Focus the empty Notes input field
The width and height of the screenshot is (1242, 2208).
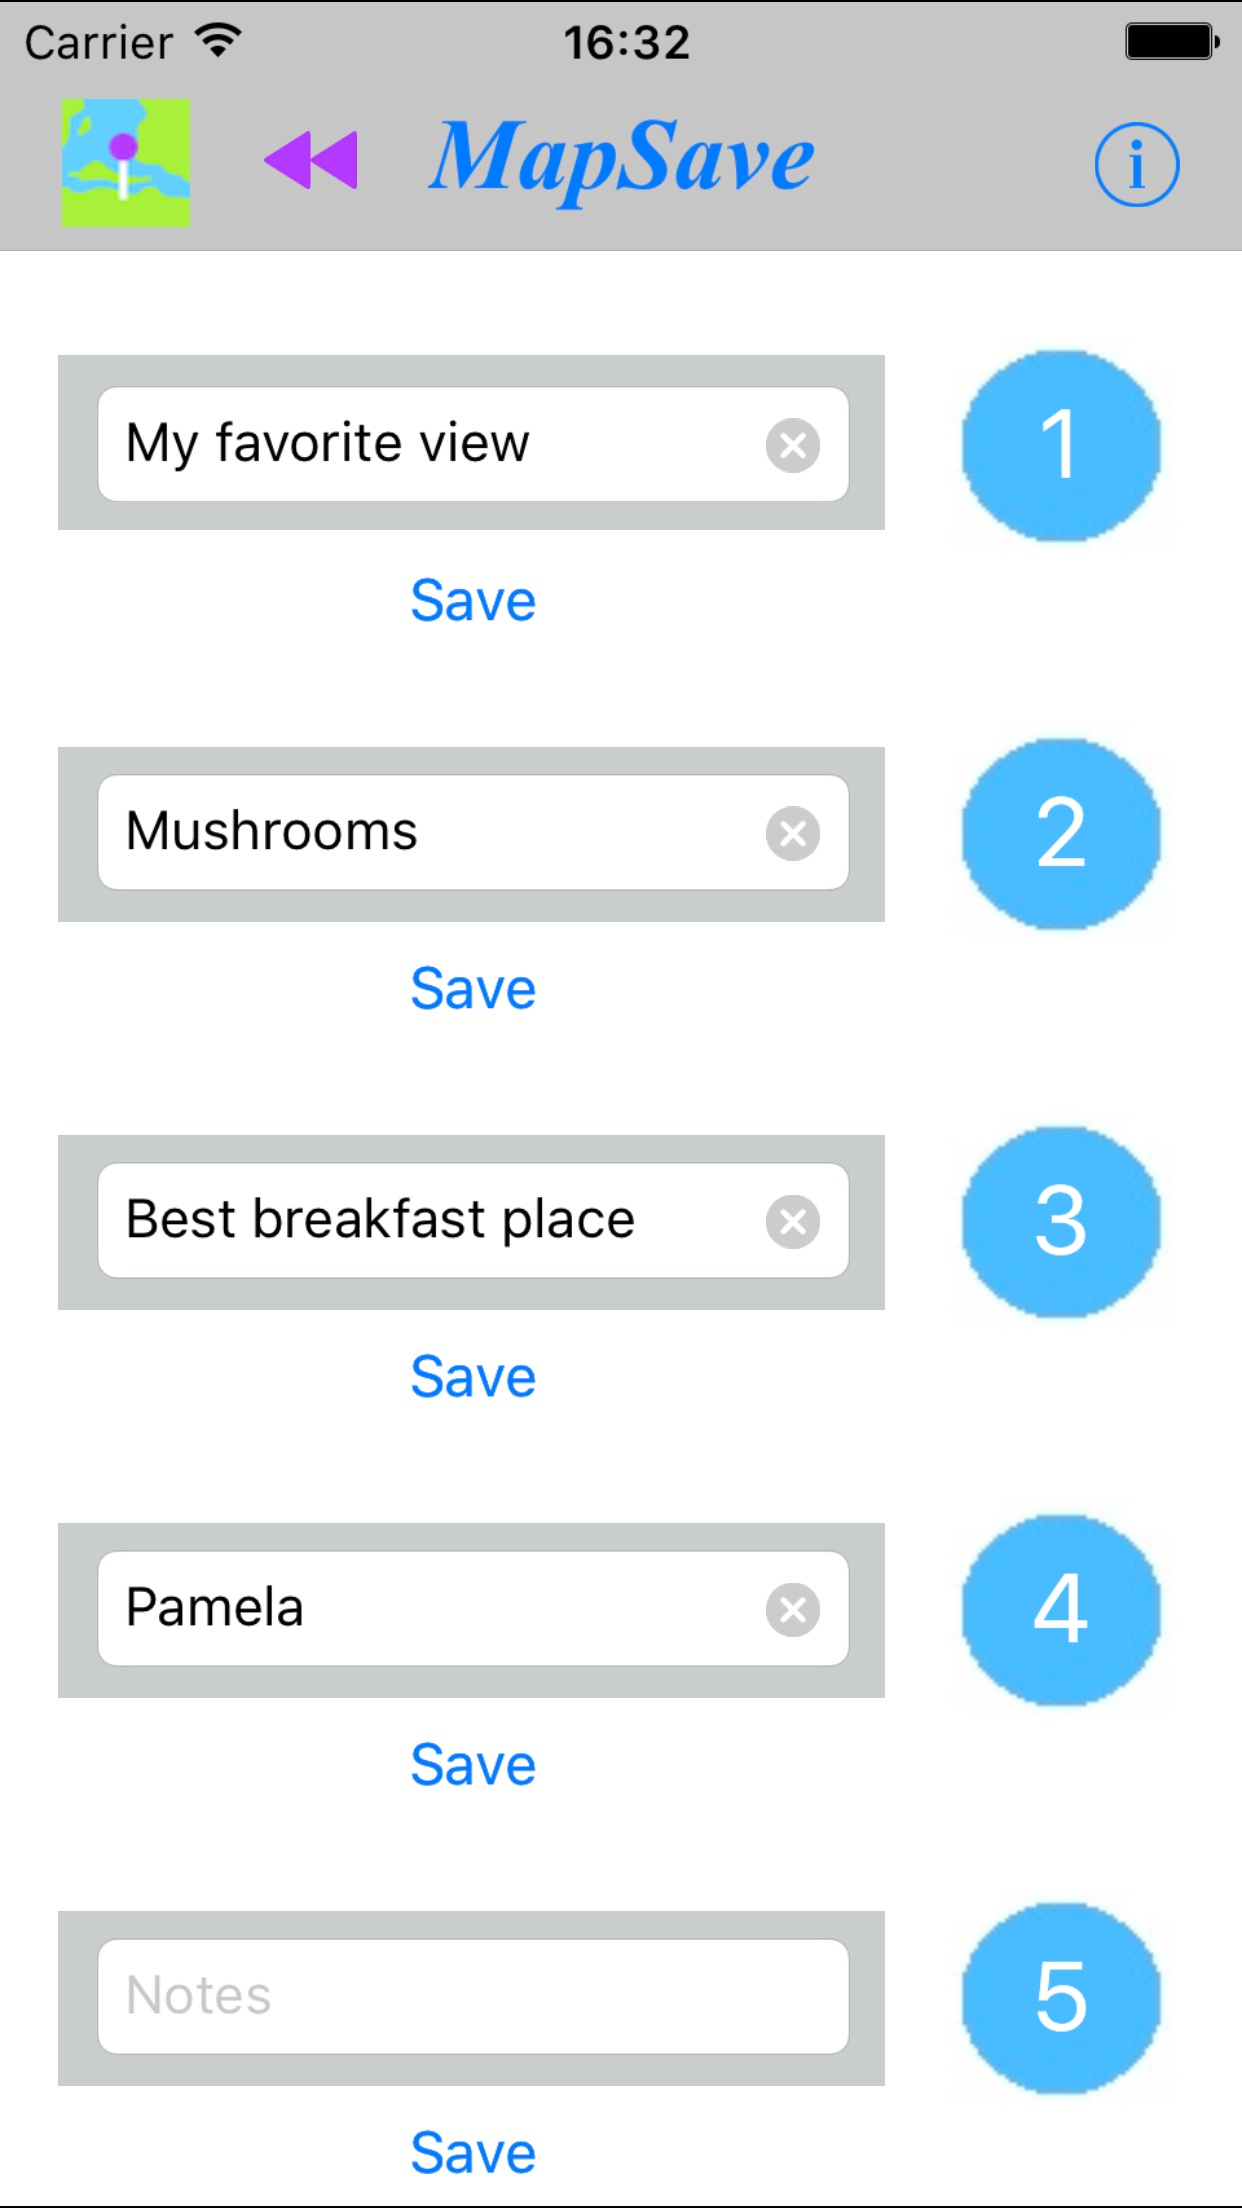pyautogui.click(x=472, y=1997)
